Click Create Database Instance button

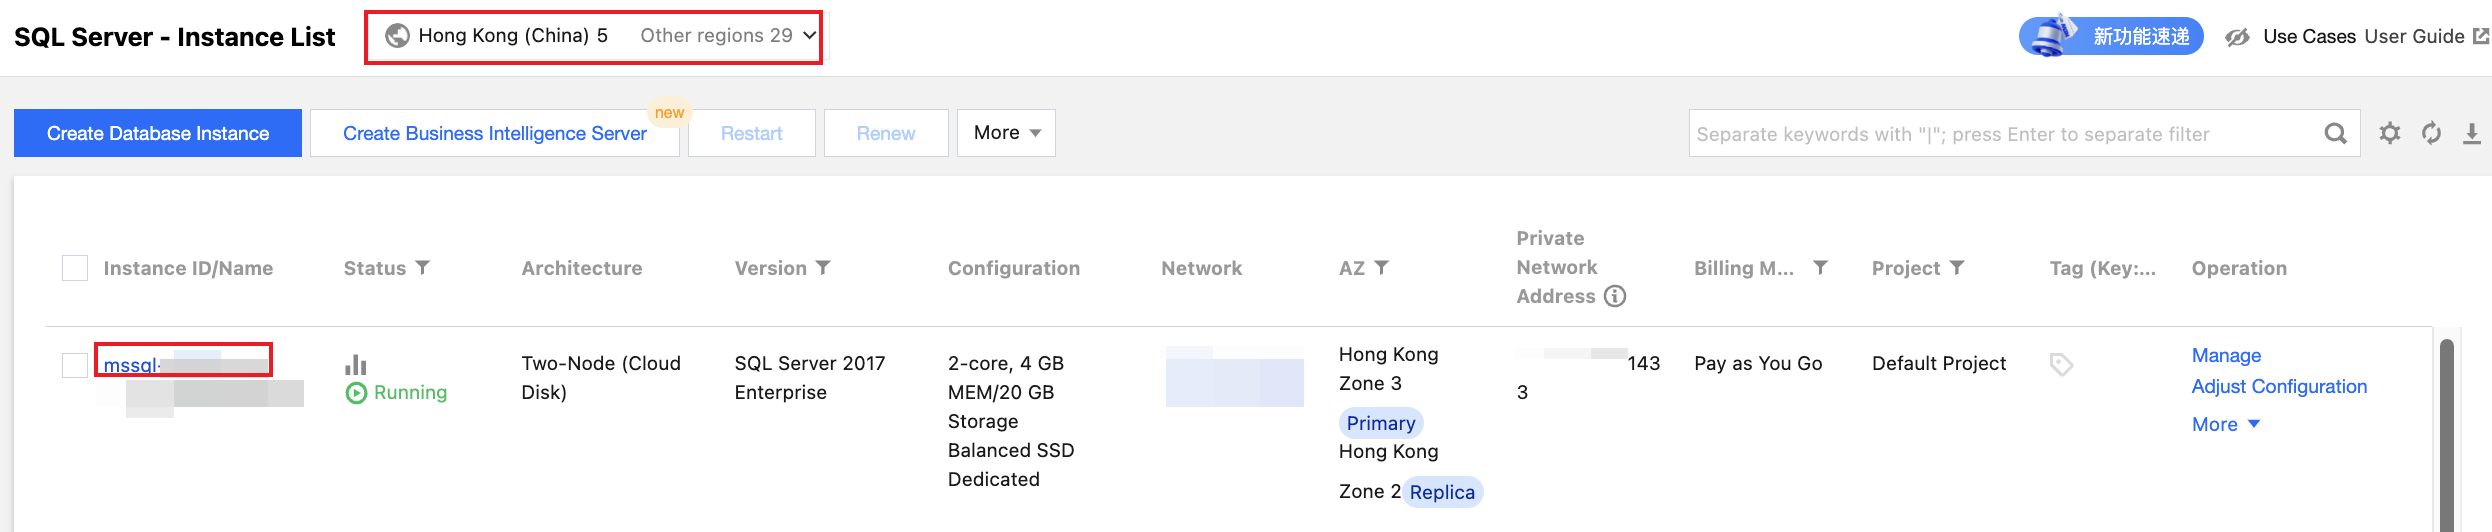pyautogui.click(x=158, y=133)
